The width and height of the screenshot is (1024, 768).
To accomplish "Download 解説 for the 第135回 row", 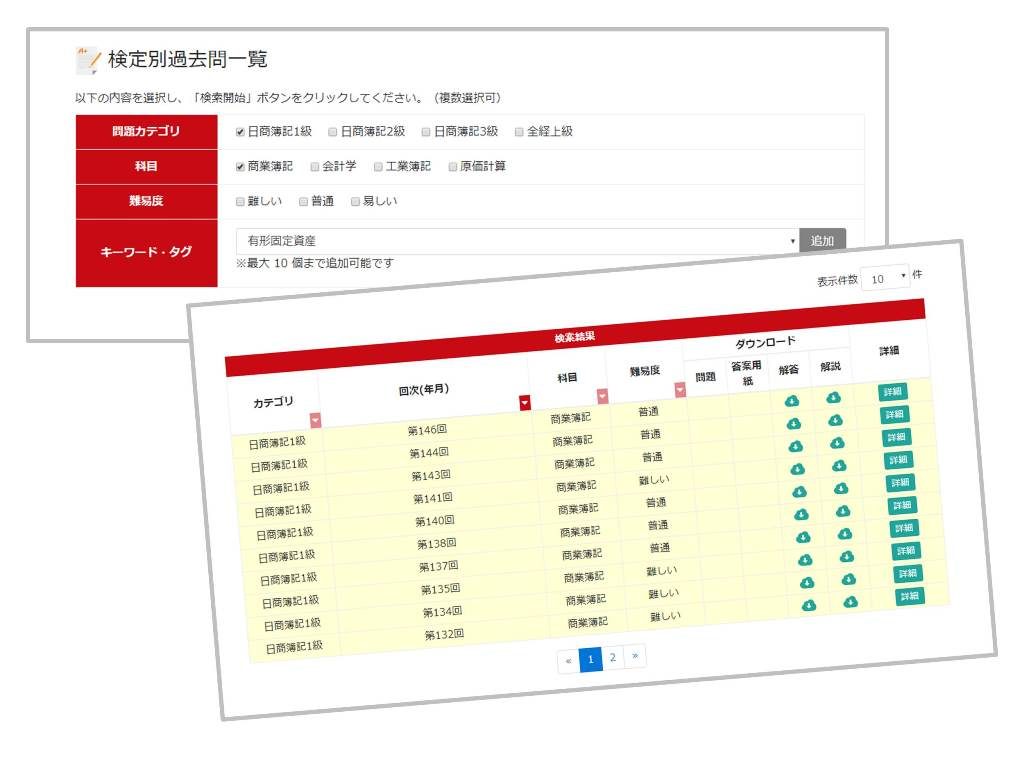I will [x=847, y=556].
